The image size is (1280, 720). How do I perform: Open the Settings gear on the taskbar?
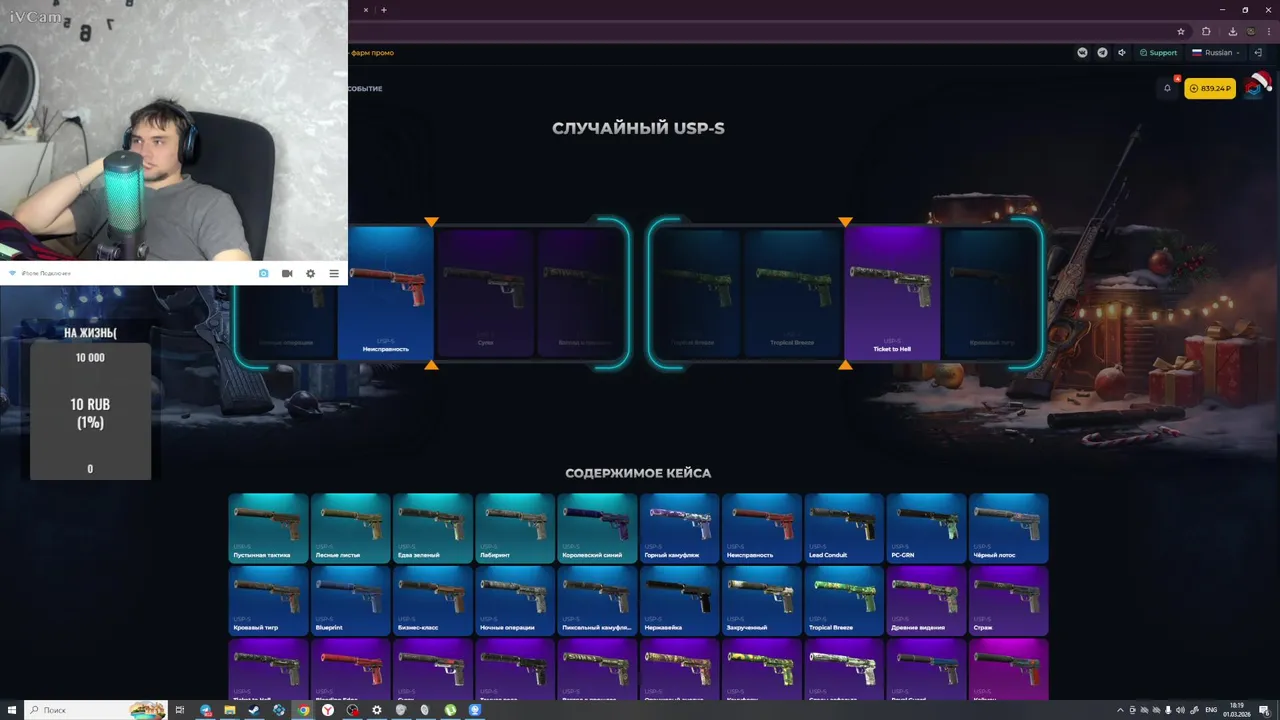point(377,710)
